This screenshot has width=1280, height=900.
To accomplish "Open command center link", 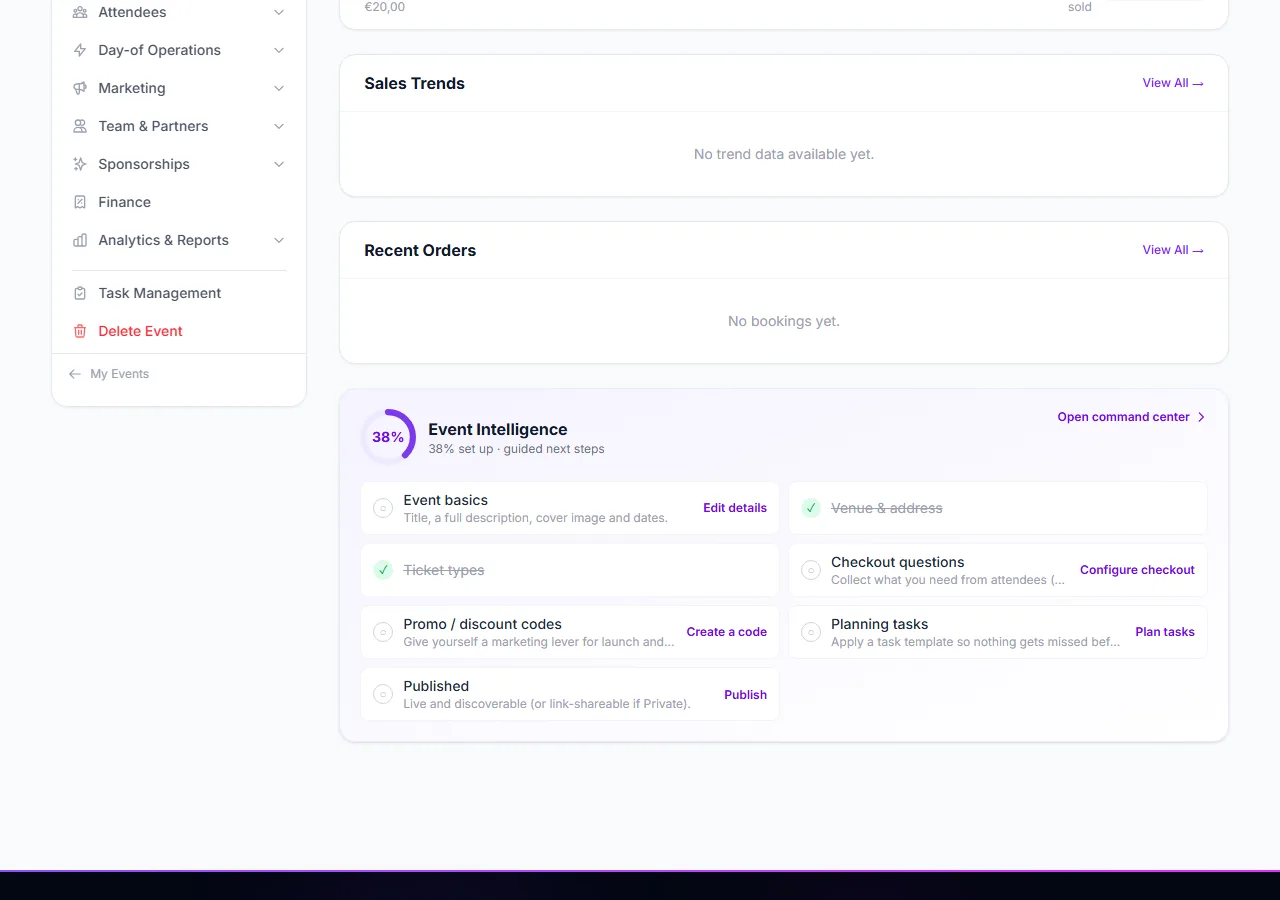I will [x=1132, y=417].
